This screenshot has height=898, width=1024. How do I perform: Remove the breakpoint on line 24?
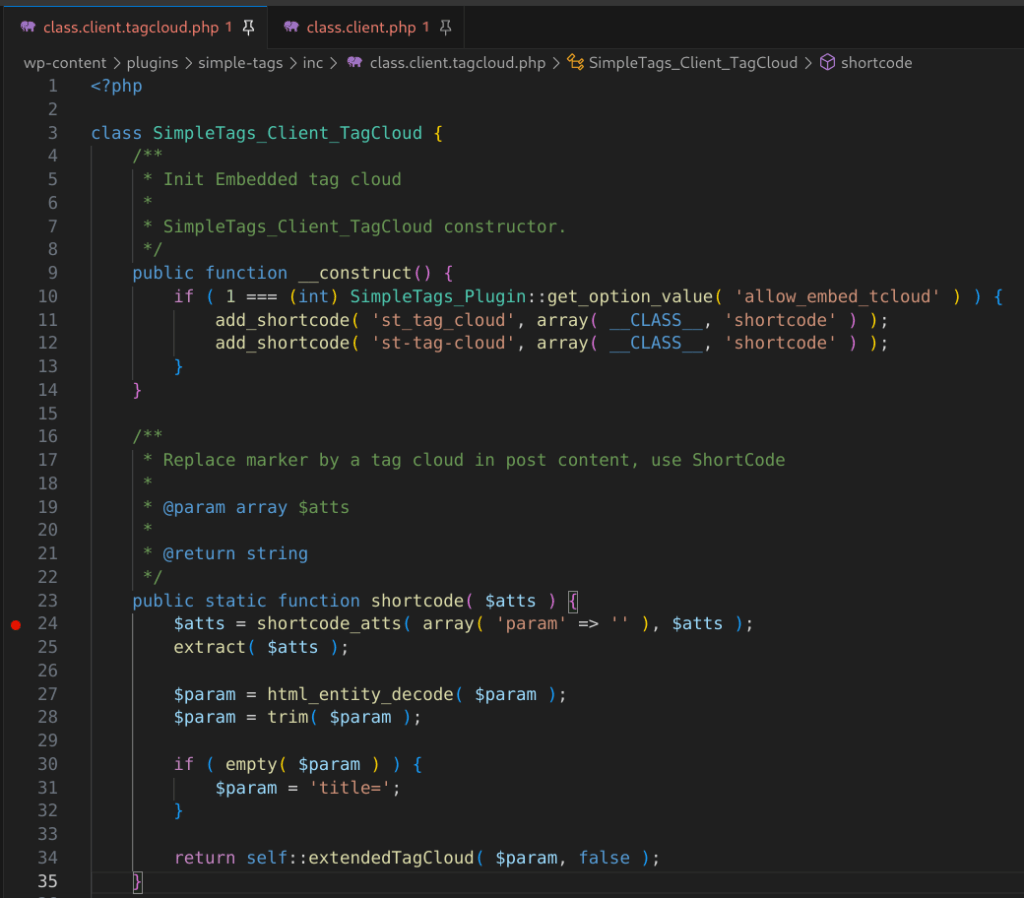coord(16,623)
